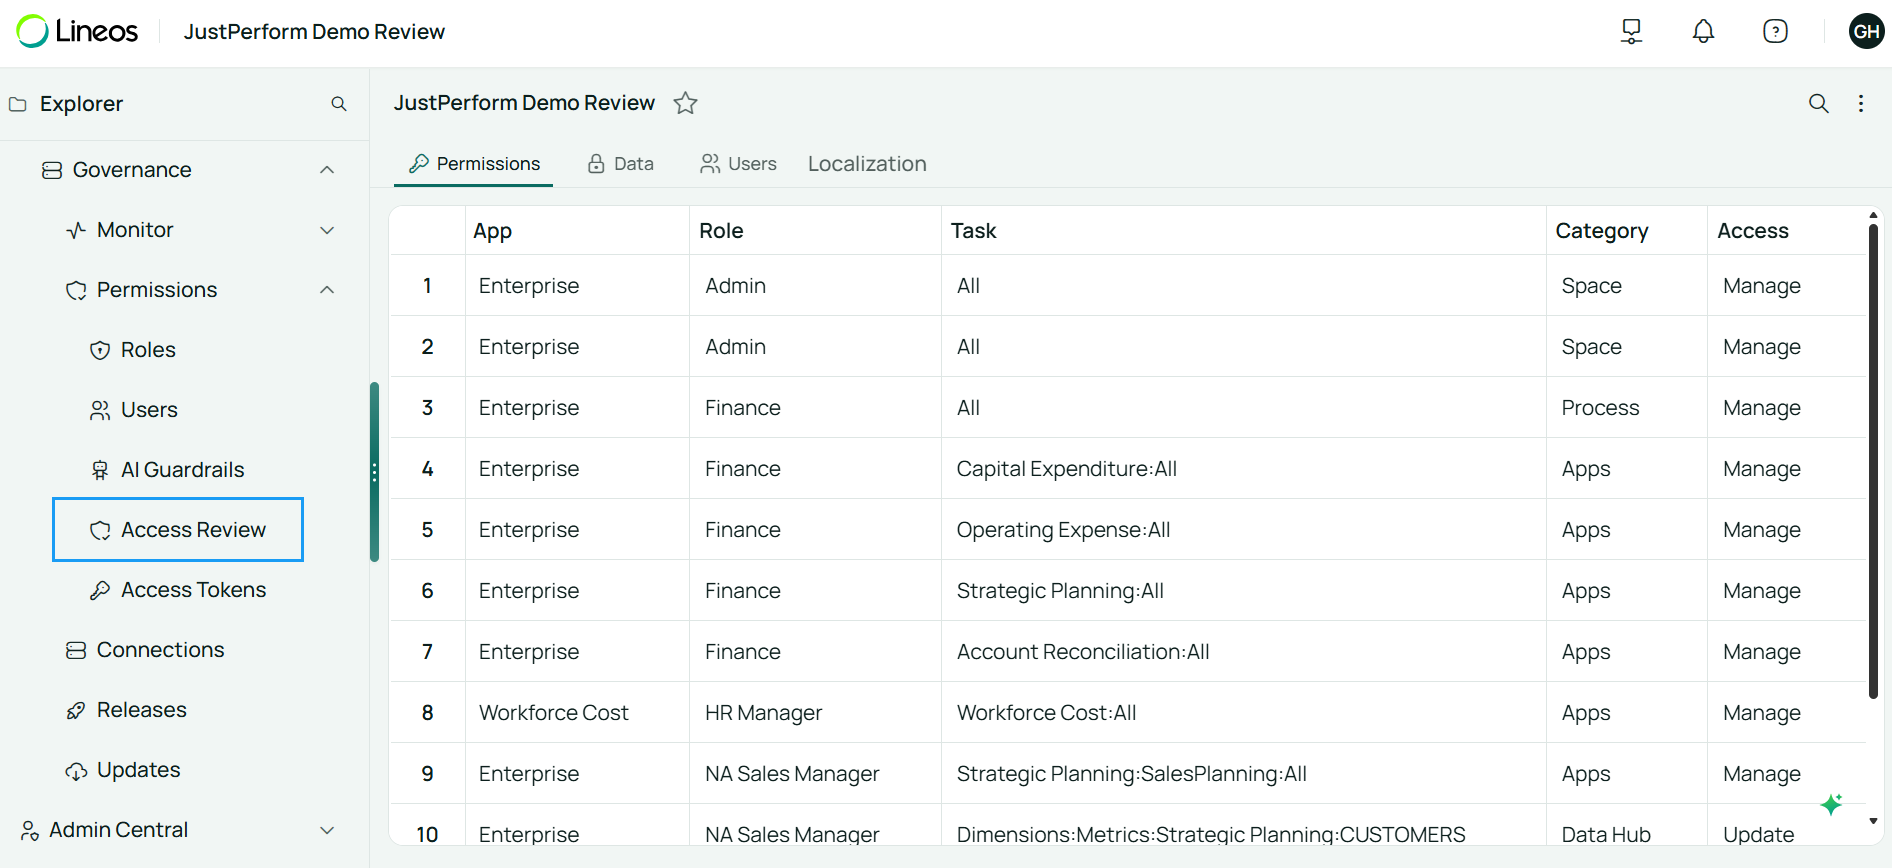
Task: Click the AI Guardrails icon
Action: (100, 470)
